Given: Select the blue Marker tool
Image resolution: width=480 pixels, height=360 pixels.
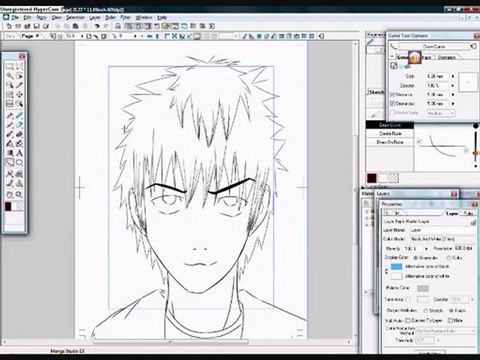Looking at the screenshot, I should [19, 115].
